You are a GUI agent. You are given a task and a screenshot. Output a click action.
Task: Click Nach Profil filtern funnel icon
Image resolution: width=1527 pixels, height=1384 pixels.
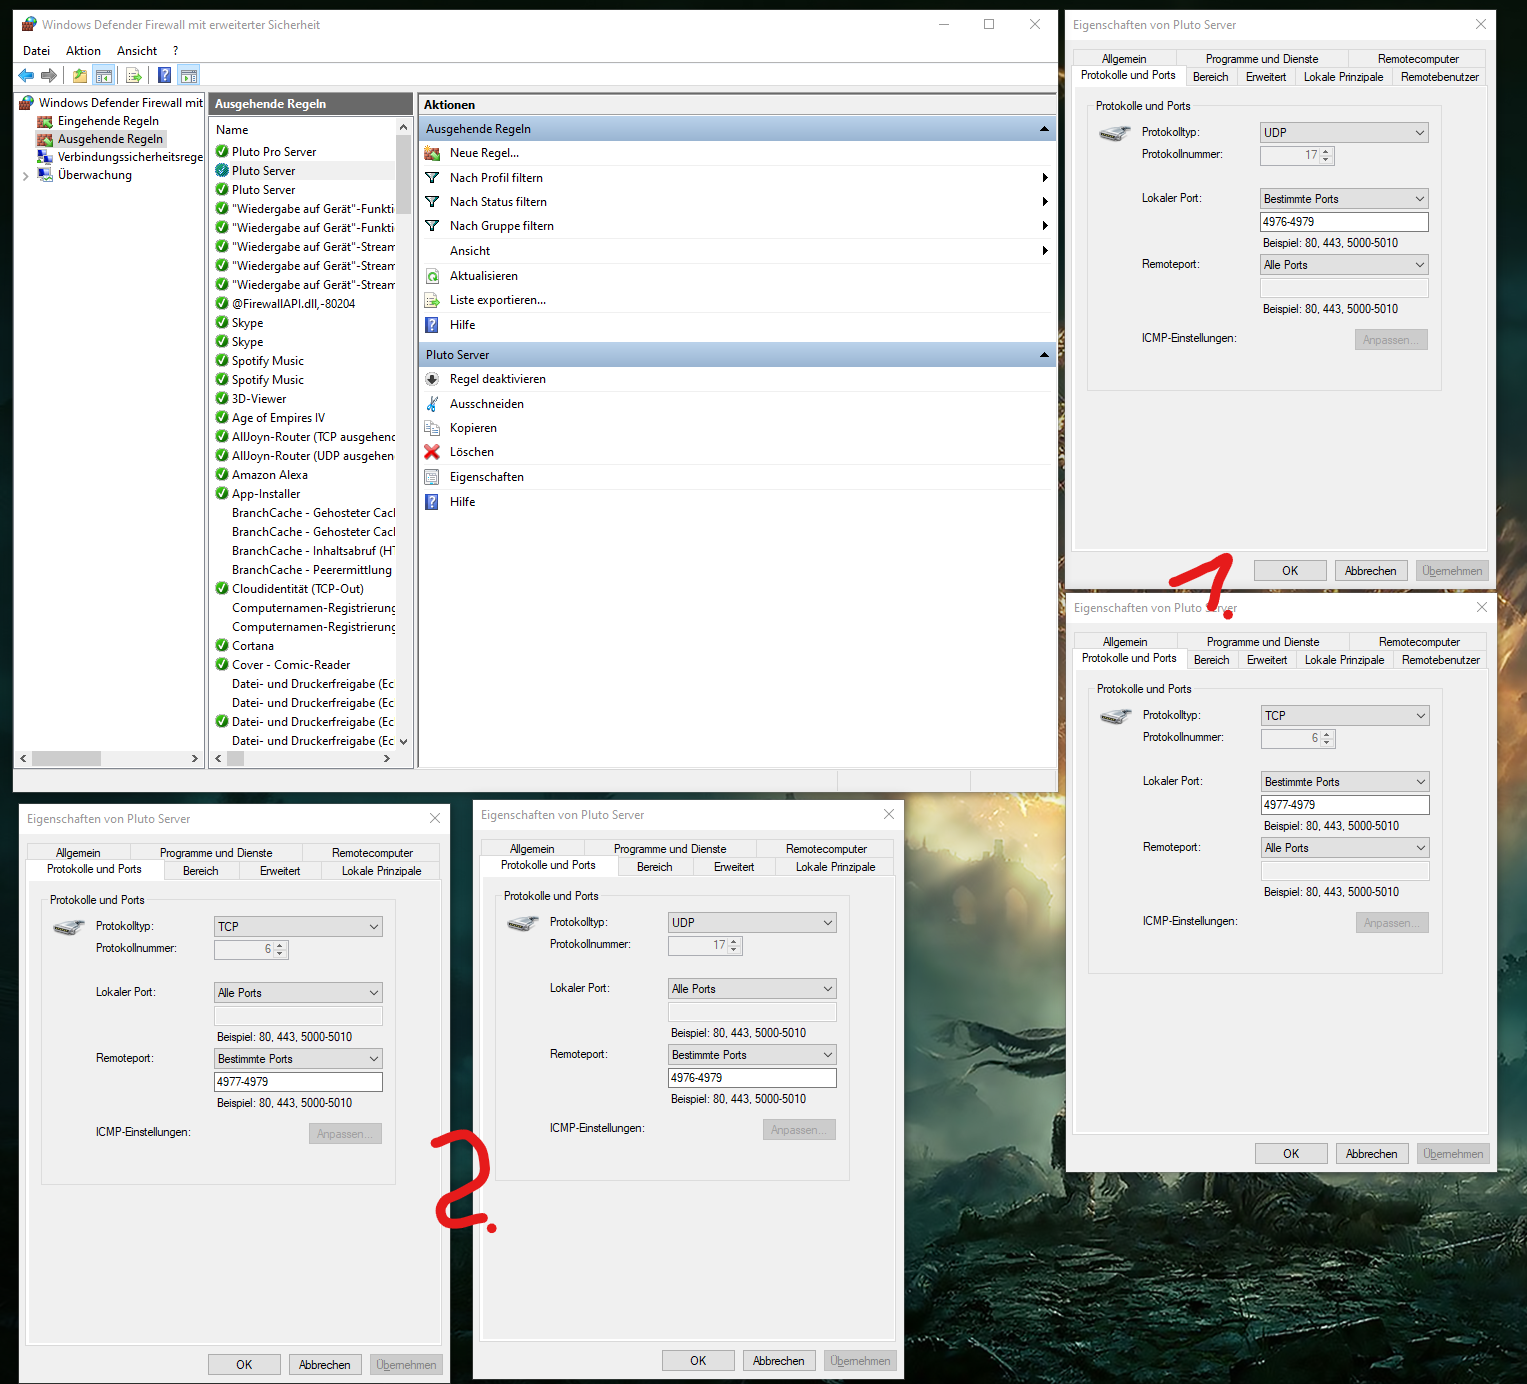click(432, 178)
